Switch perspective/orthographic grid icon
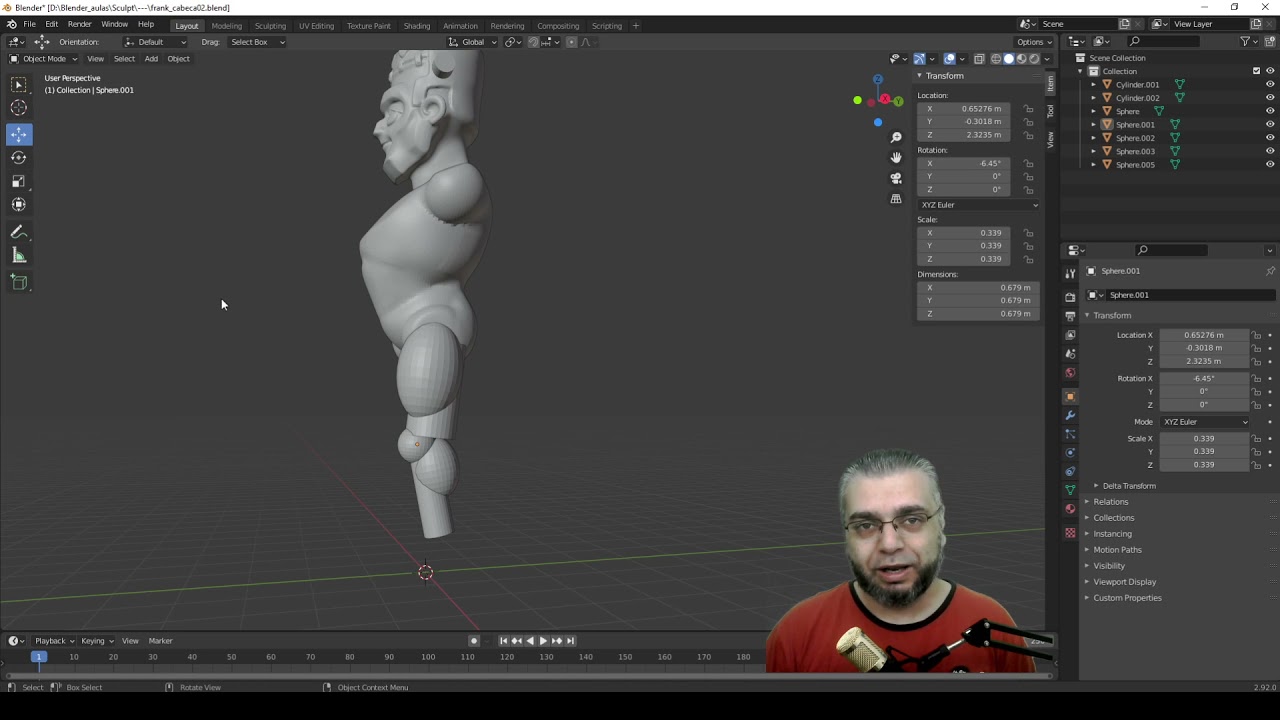This screenshot has width=1280, height=720. [x=896, y=199]
